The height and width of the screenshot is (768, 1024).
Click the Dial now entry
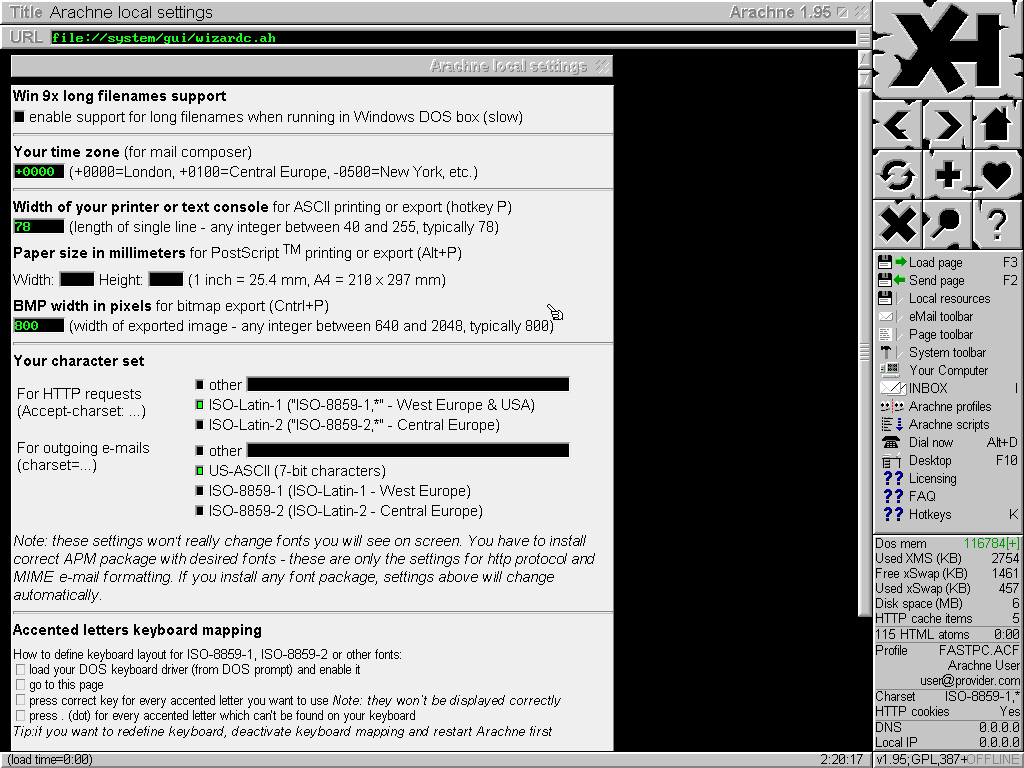[931, 442]
